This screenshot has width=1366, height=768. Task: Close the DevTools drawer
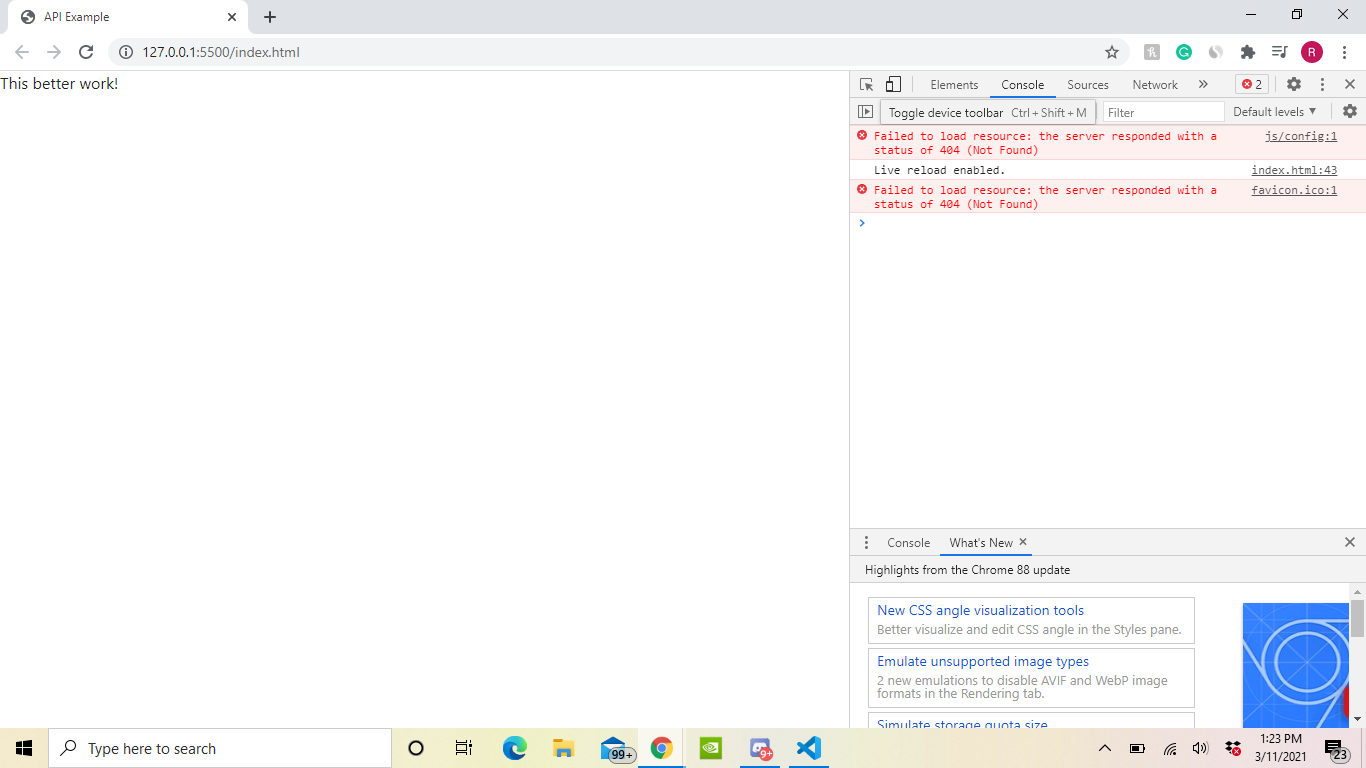coord(1350,542)
